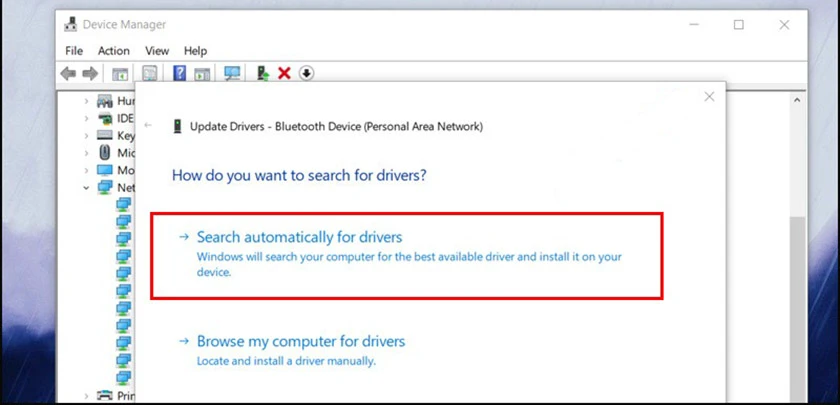Open the Help menu
The width and height of the screenshot is (840, 405).
[196, 51]
